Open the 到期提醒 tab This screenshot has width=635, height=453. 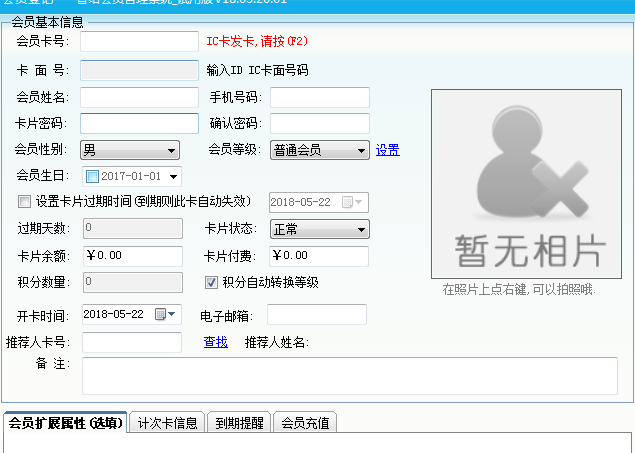pos(238,423)
